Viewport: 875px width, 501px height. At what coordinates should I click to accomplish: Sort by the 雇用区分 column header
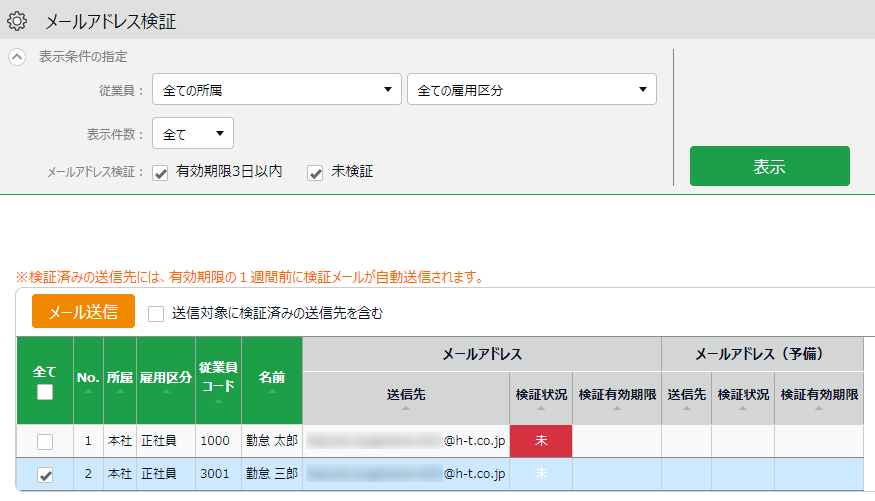(165, 380)
